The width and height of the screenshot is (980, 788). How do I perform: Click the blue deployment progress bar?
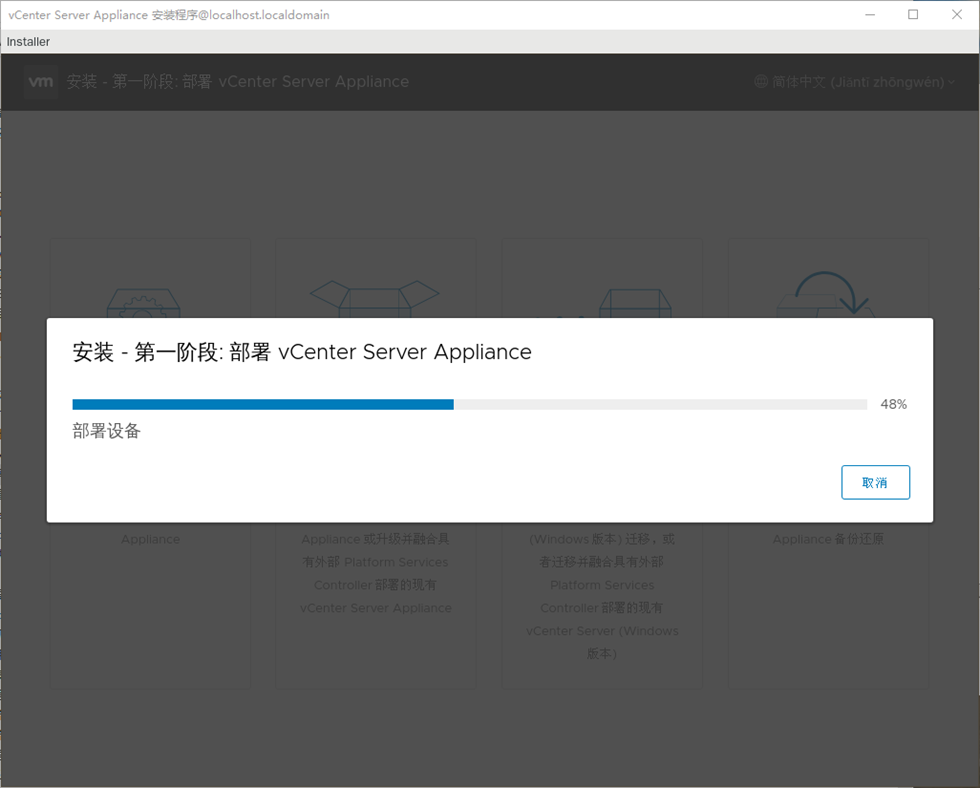[263, 404]
